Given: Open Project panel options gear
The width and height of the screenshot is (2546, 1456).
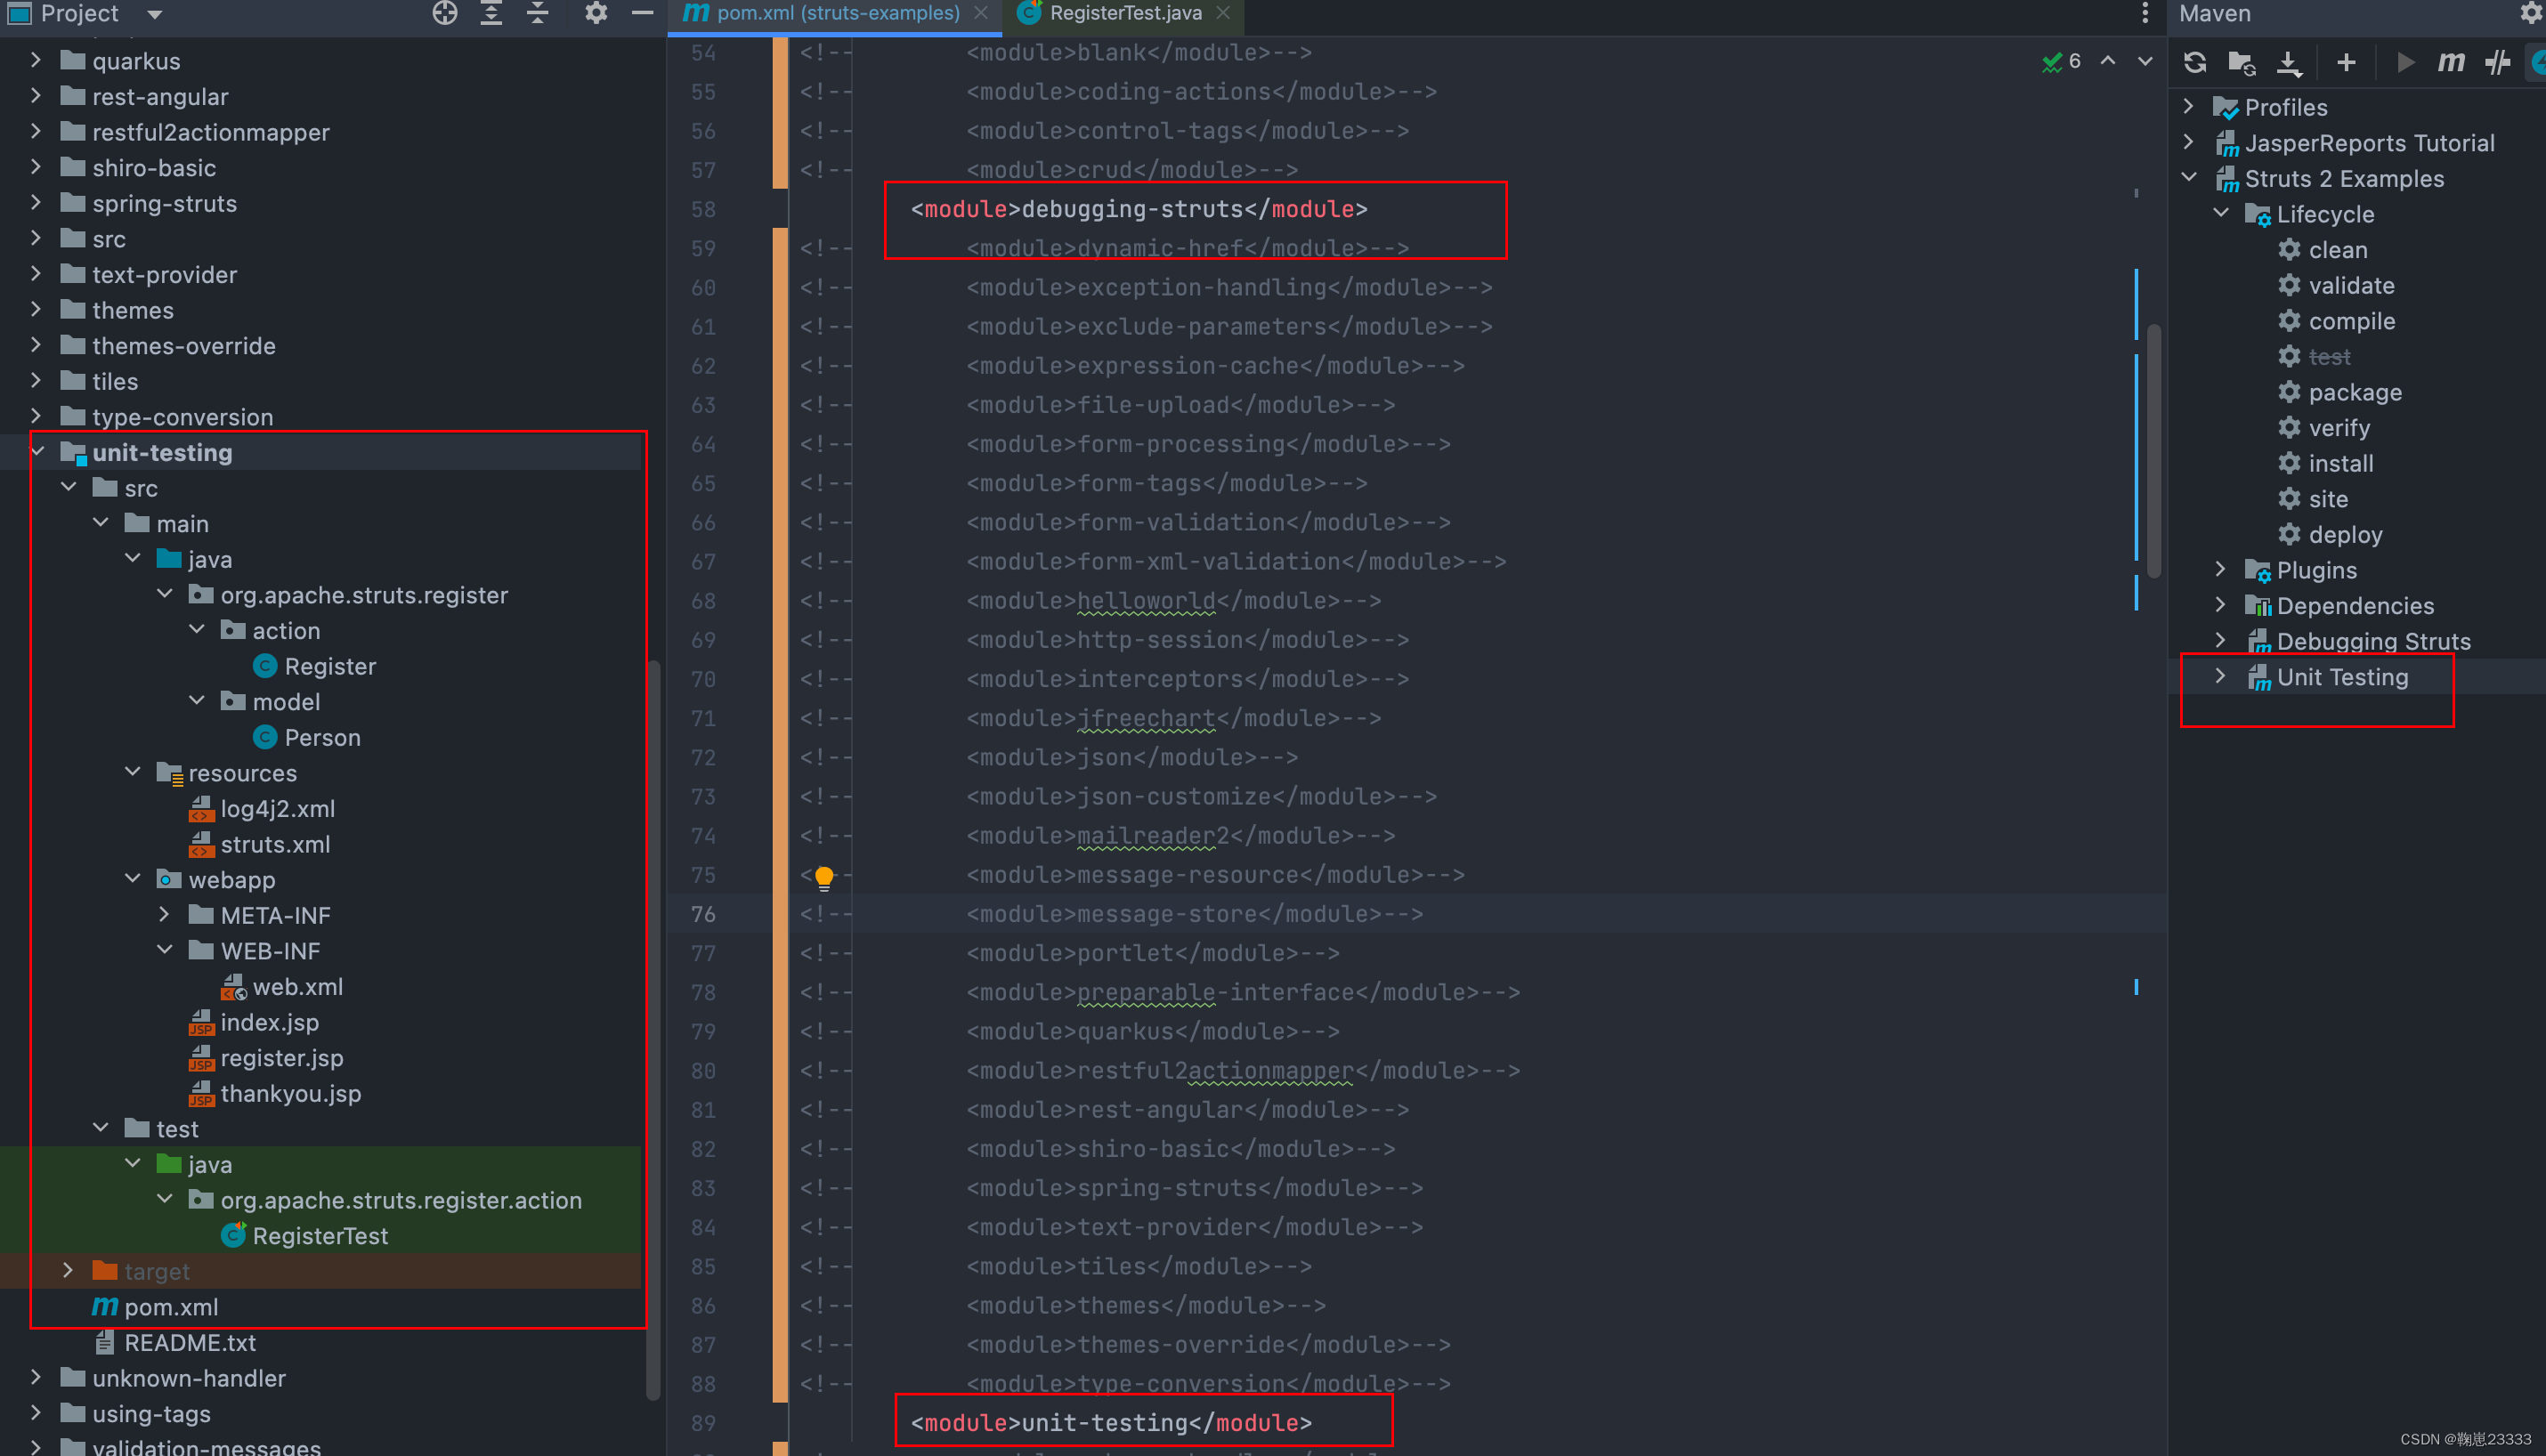Looking at the screenshot, I should click(x=596, y=13).
